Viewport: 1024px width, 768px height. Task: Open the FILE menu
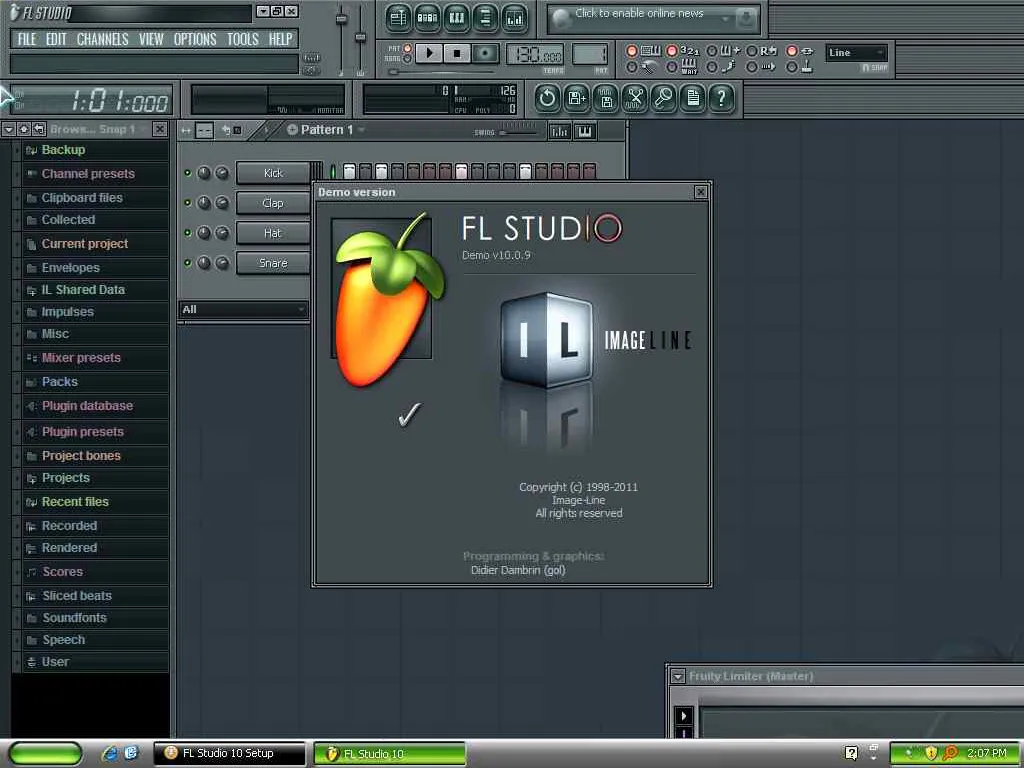27,39
